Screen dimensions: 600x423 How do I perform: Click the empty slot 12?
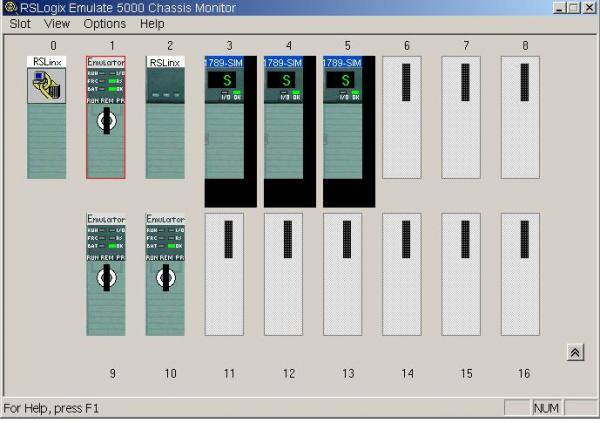coord(283,274)
